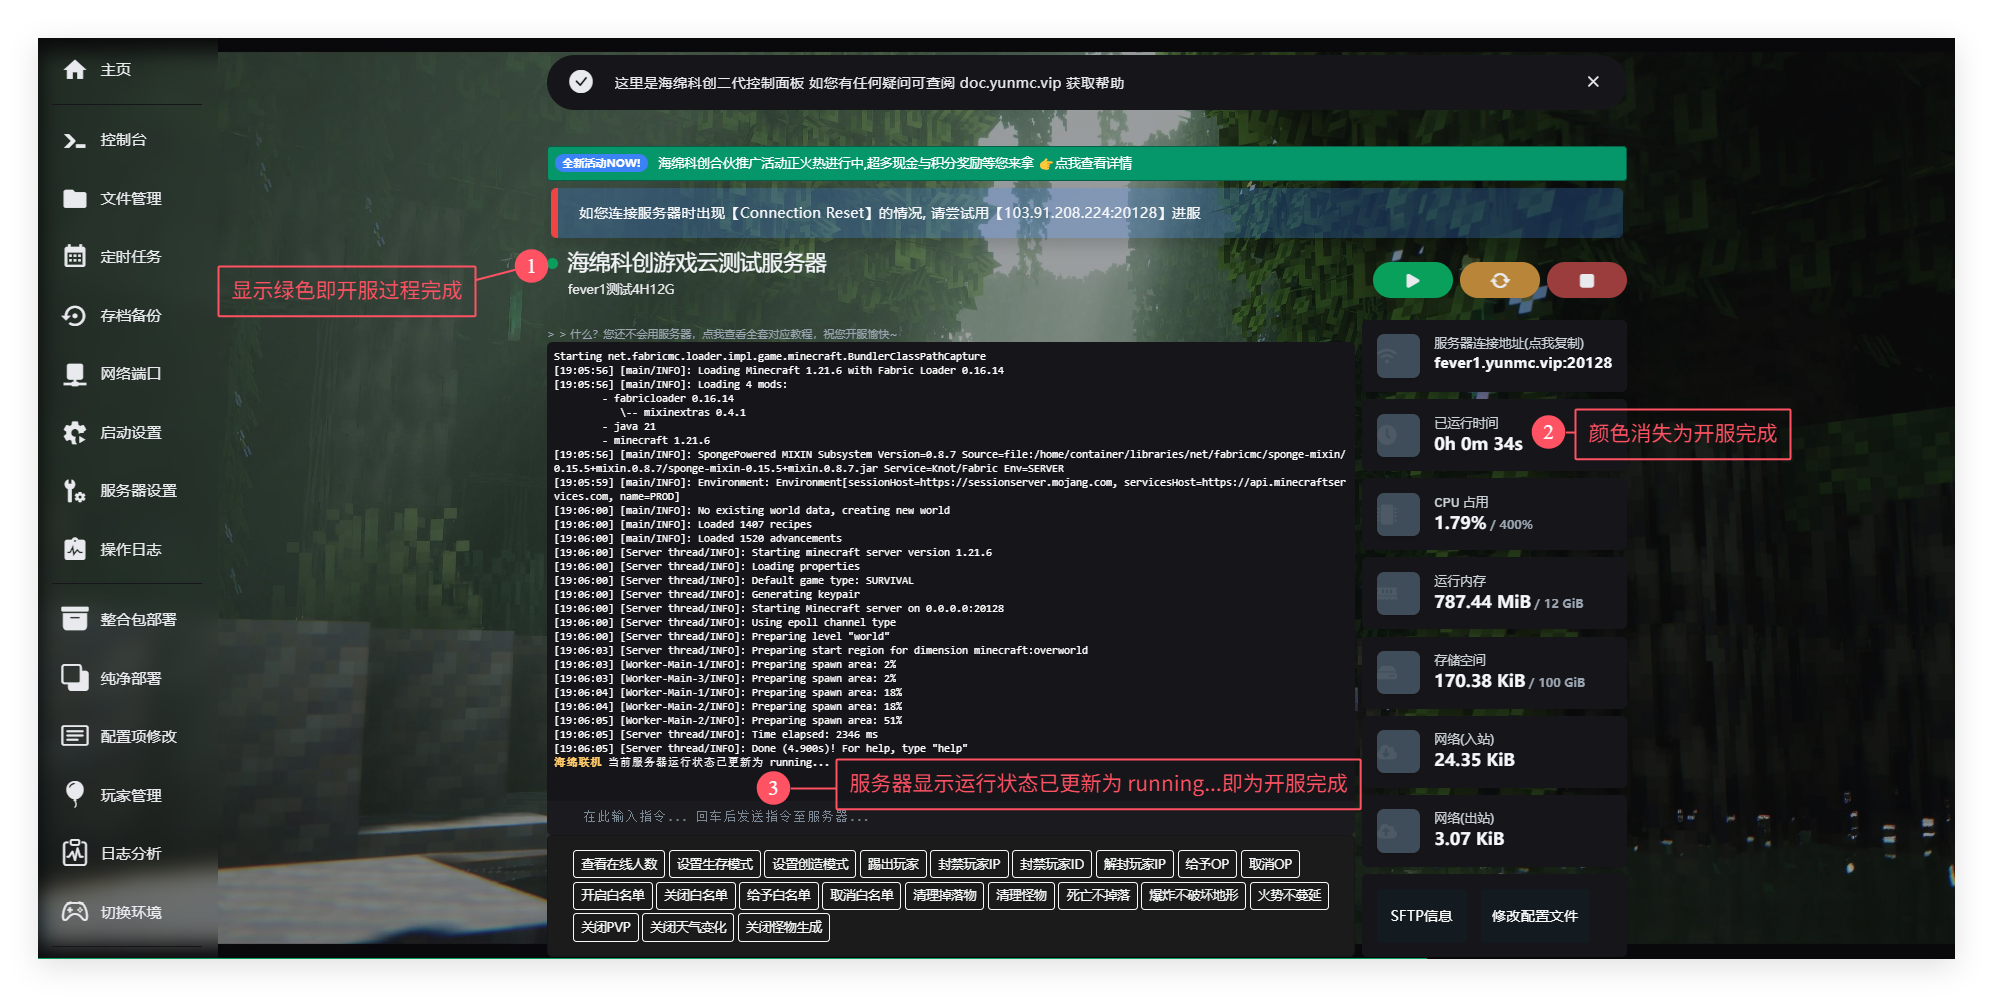Image resolution: width=1993 pixels, height=997 pixels.
Task: Click 关闭怪物生成 button
Action: pyautogui.click(x=784, y=928)
